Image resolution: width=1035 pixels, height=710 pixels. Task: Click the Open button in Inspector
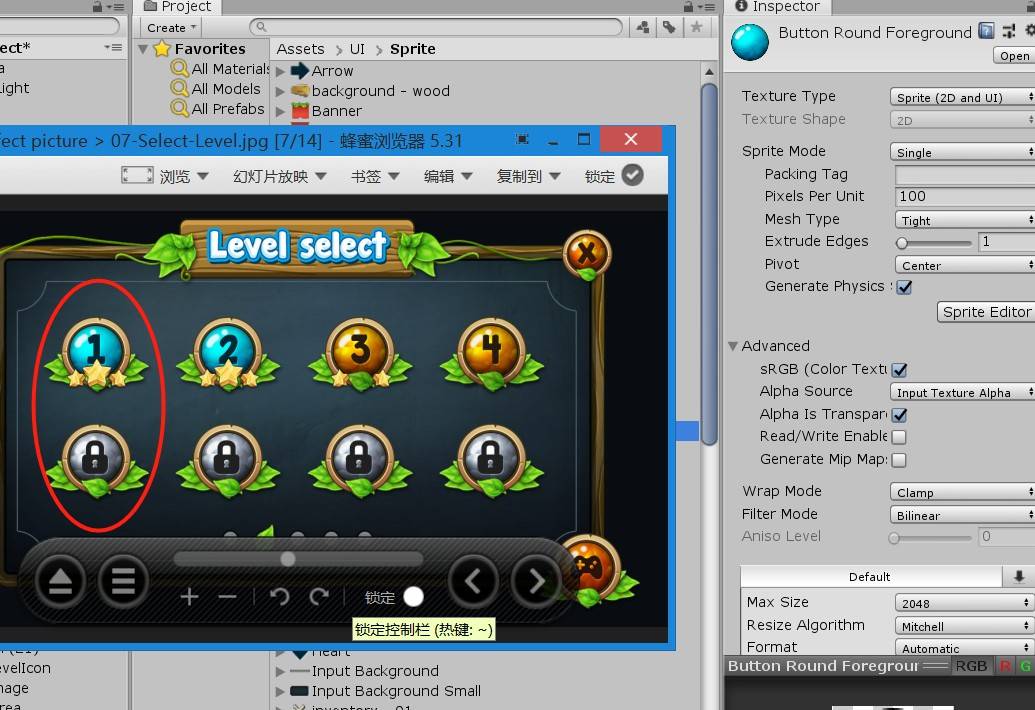click(x=1015, y=55)
